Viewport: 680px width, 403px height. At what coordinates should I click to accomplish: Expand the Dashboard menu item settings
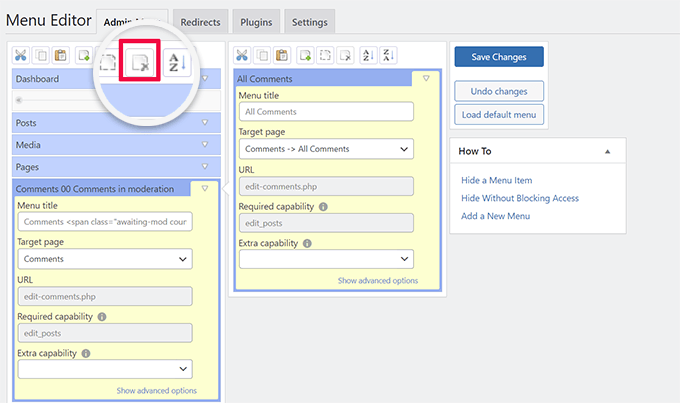tap(205, 79)
